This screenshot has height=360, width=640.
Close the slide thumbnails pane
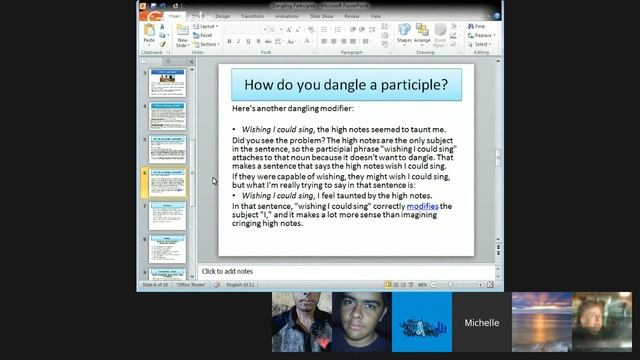(x=191, y=61)
